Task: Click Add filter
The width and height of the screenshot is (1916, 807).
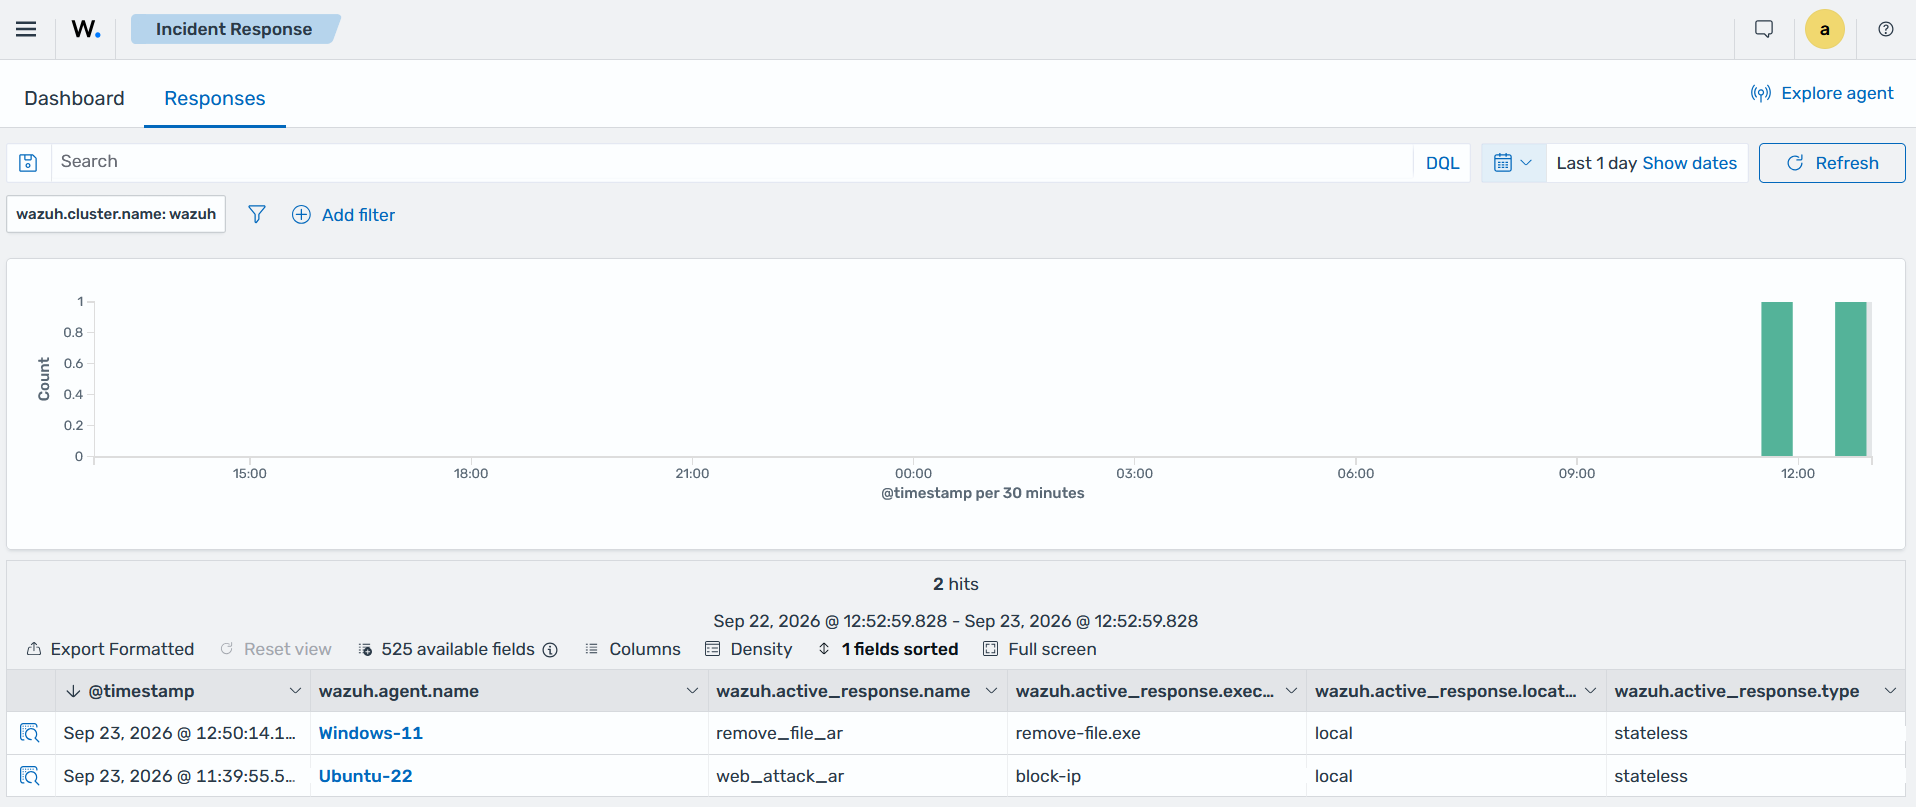Action: pos(343,215)
